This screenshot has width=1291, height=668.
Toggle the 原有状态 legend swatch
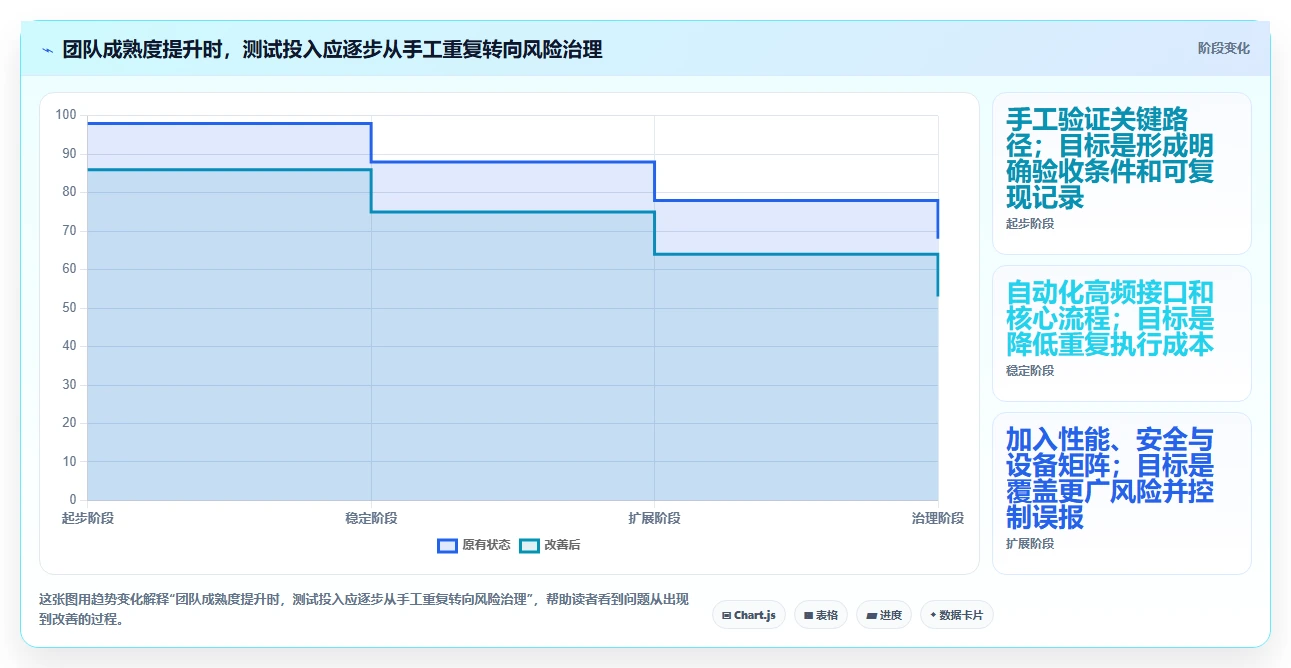pos(448,545)
